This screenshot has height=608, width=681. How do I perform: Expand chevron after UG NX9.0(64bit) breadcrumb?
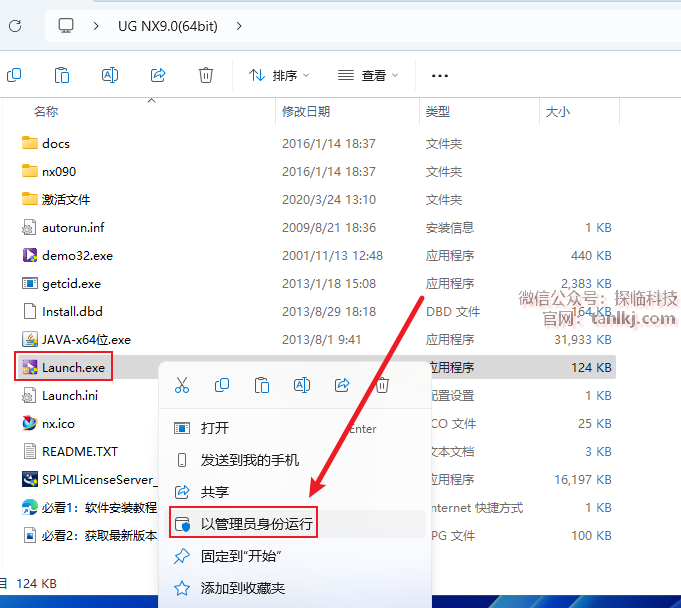[239, 25]
